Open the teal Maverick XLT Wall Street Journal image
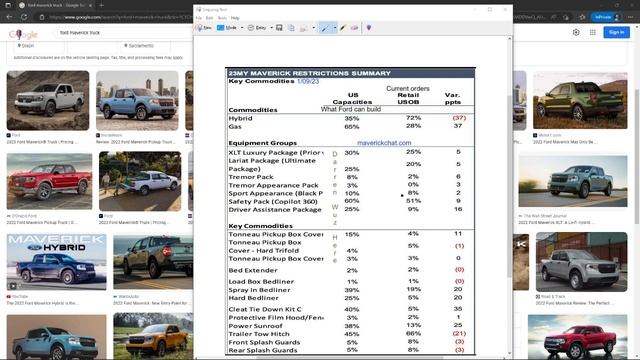The image size is (640, 360). pos(573,181)
